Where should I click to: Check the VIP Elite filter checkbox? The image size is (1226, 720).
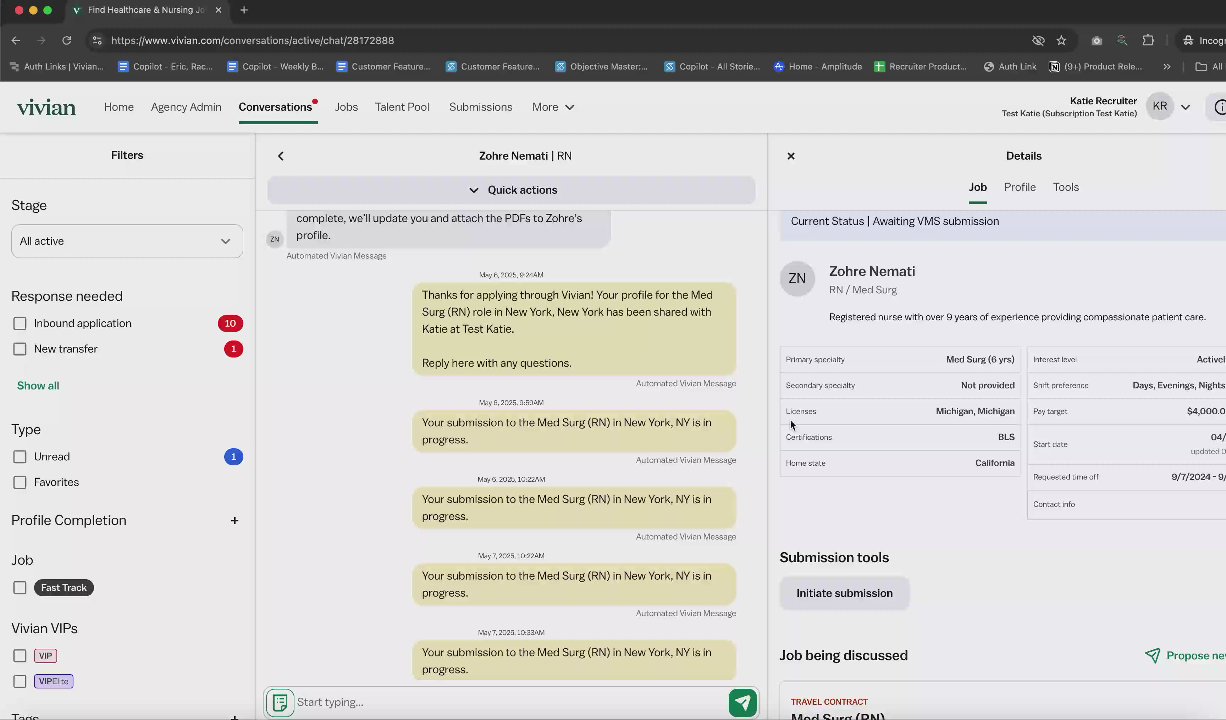pos(20,681)
